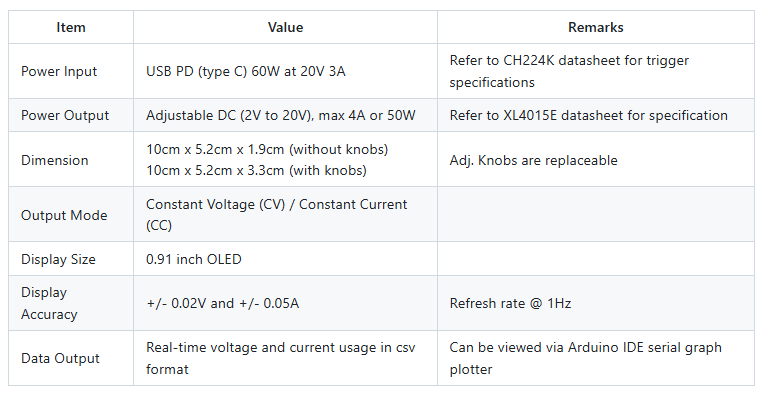Click the XL4015E datasheet remark
The width and height of the screenshot is (765, 393).
tap(588, 115)
